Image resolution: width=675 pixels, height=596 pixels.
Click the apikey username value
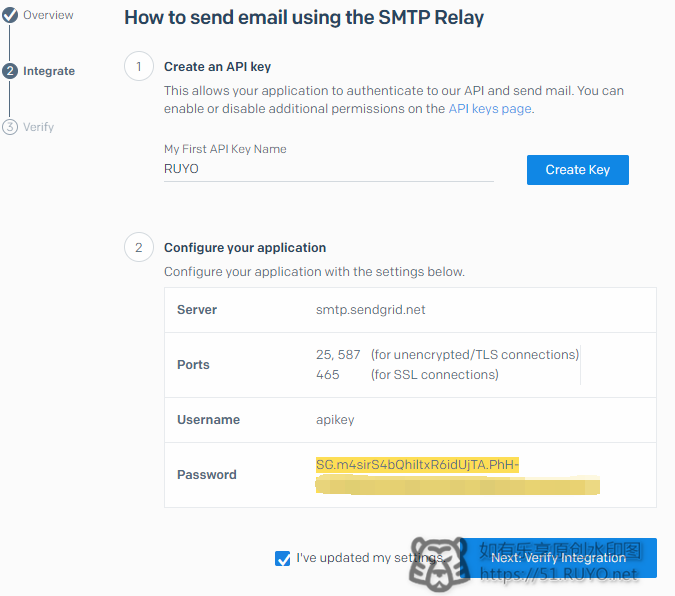point(335,419)
